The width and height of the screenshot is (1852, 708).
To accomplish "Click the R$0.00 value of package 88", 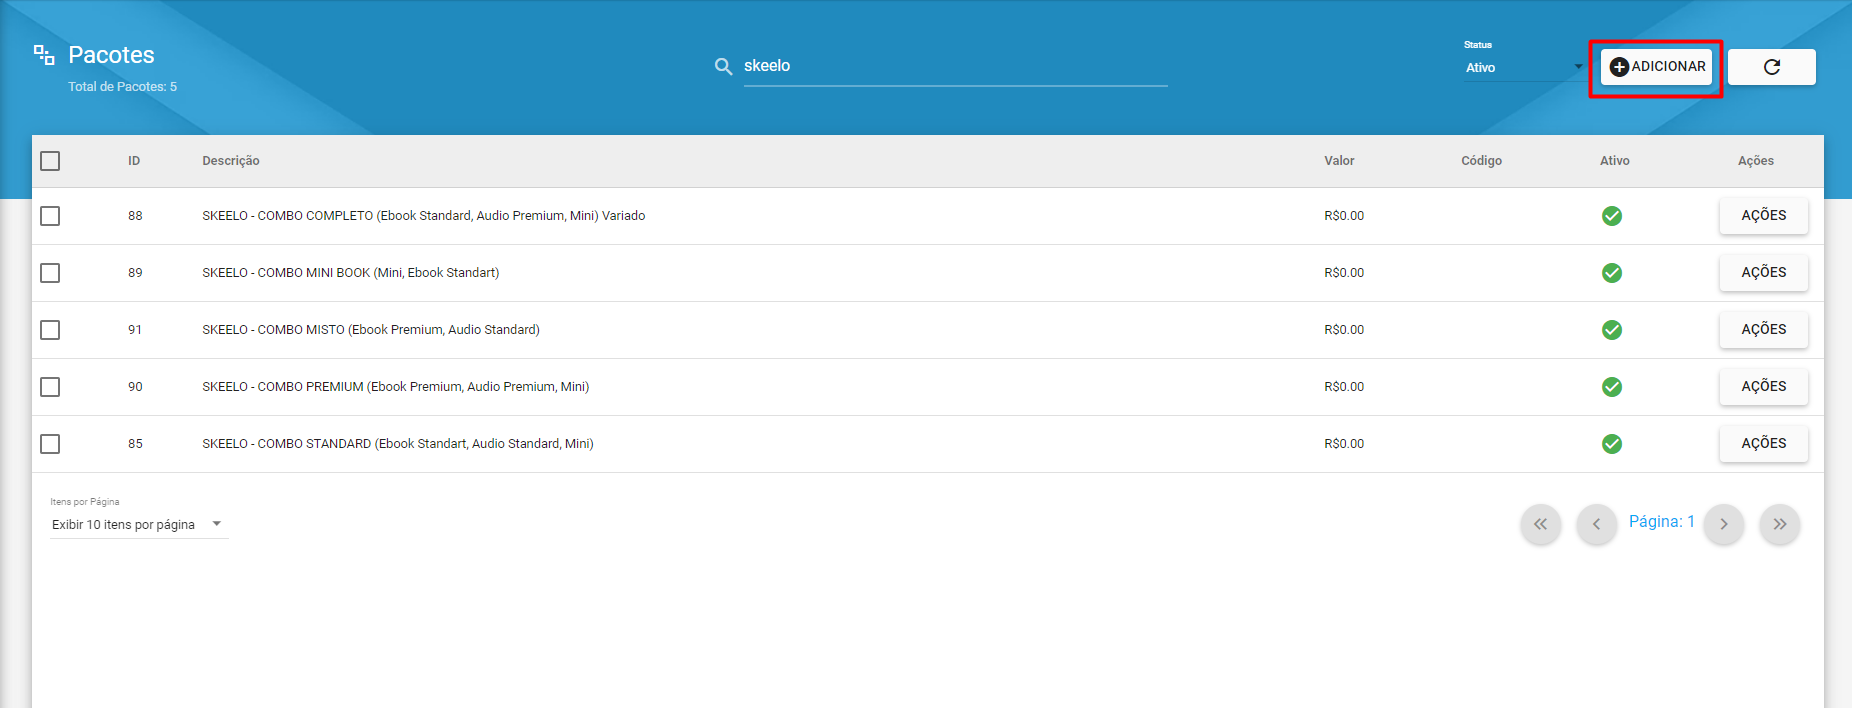I will pyautogui.click(x=1344, y=216).
